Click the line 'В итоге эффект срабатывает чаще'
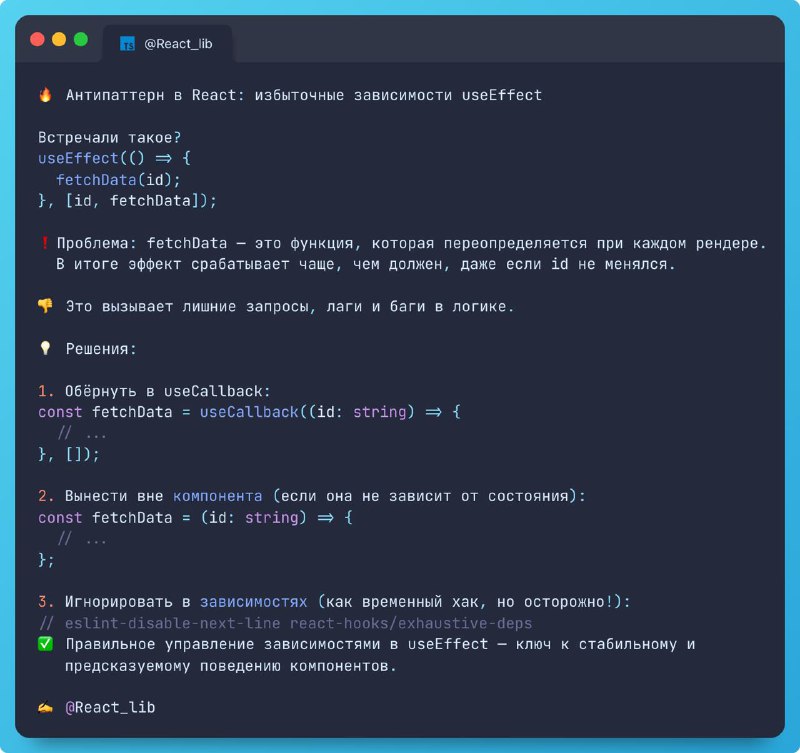Image resolution: width=800 pixels, height=753 pixels. (365, 264)
